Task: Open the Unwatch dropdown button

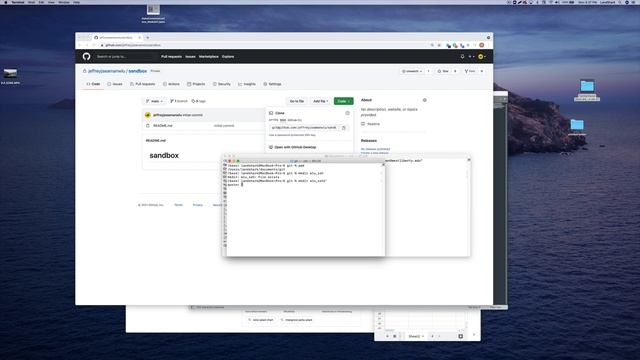Action: (412, 71)
